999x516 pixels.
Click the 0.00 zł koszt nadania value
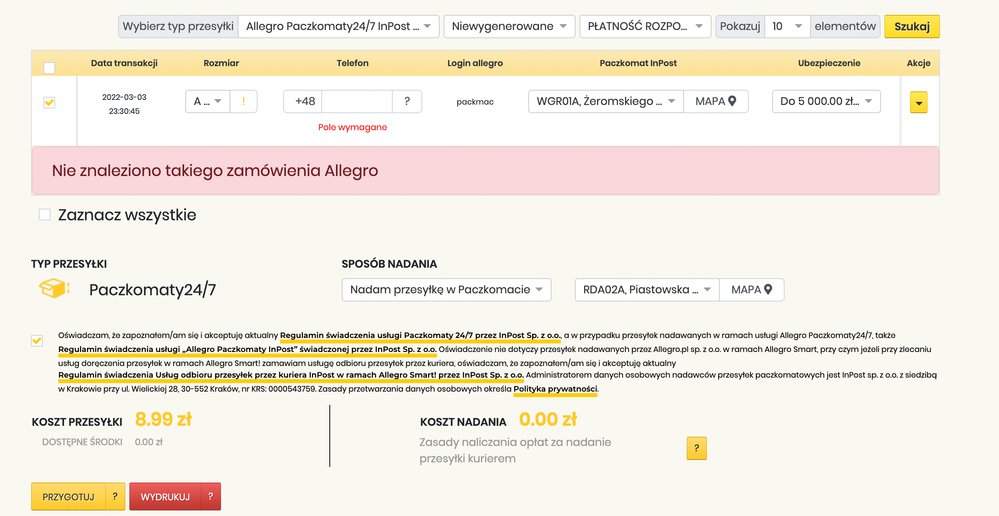click(548, 419)
